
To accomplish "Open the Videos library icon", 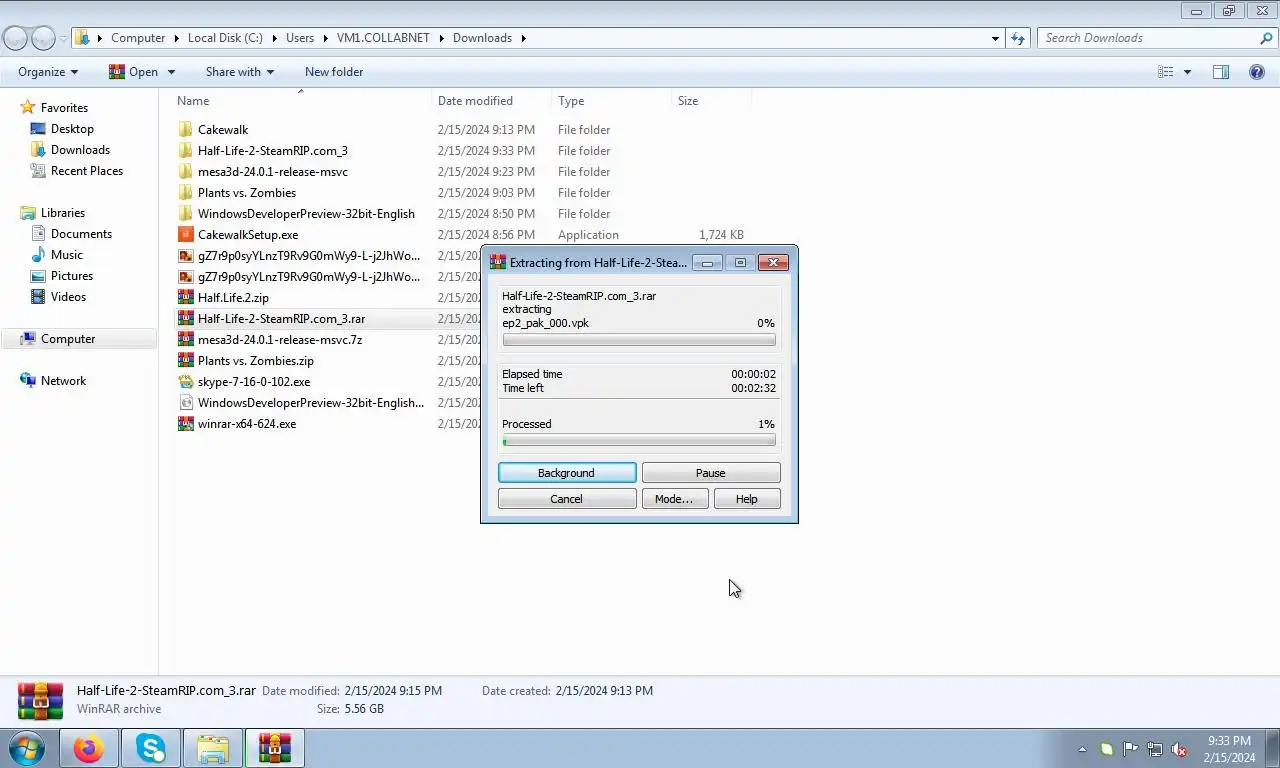I will coord(38,296).
